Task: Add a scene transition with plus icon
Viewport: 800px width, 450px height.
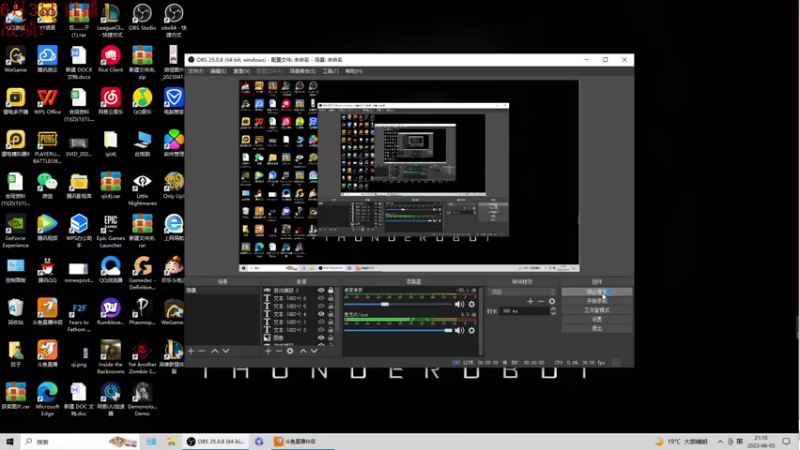Action: tap(530, 302)
